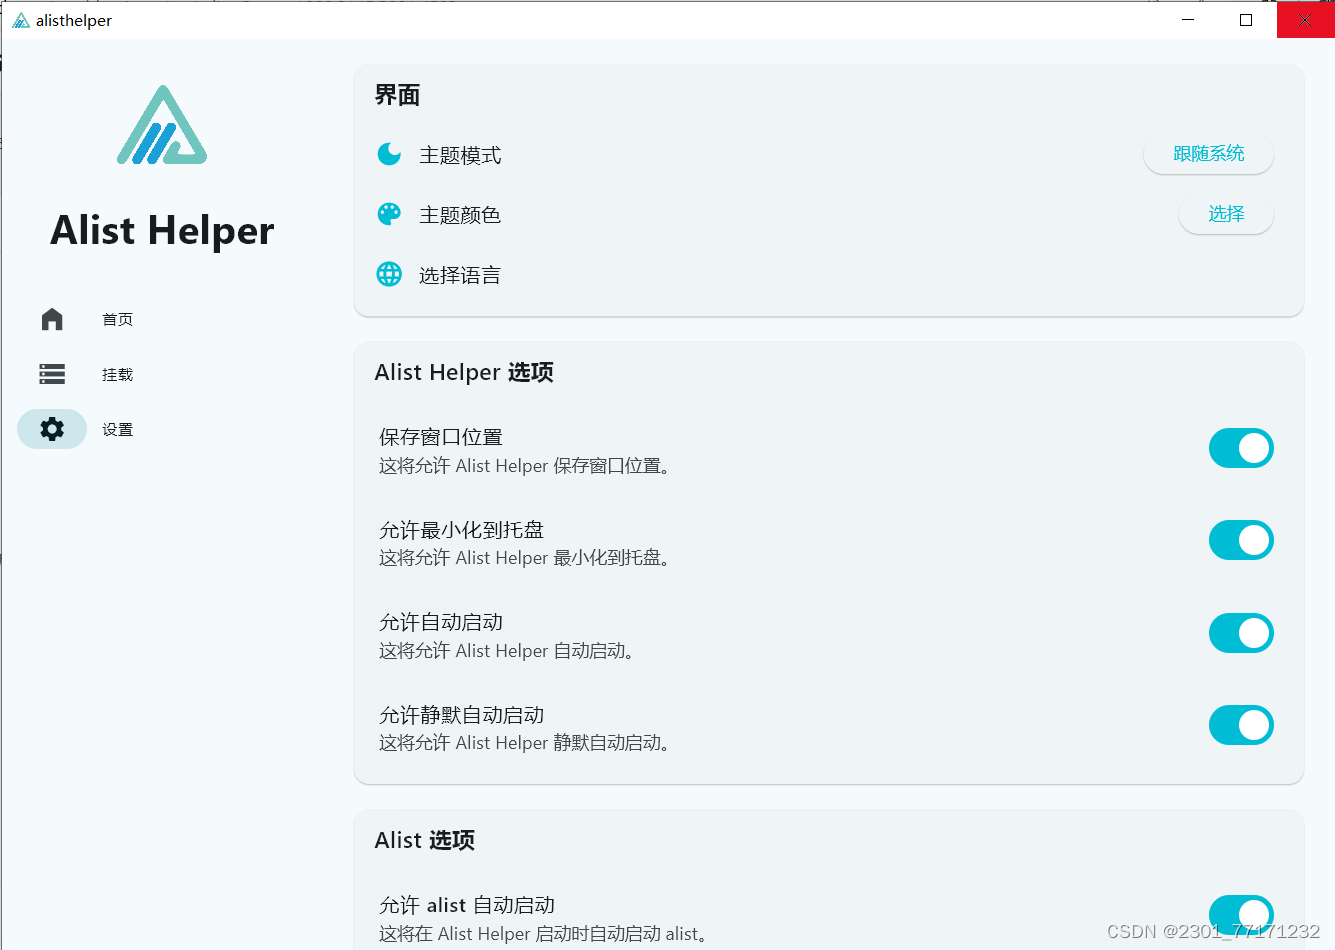Click the Alist Helper logo

162,125
